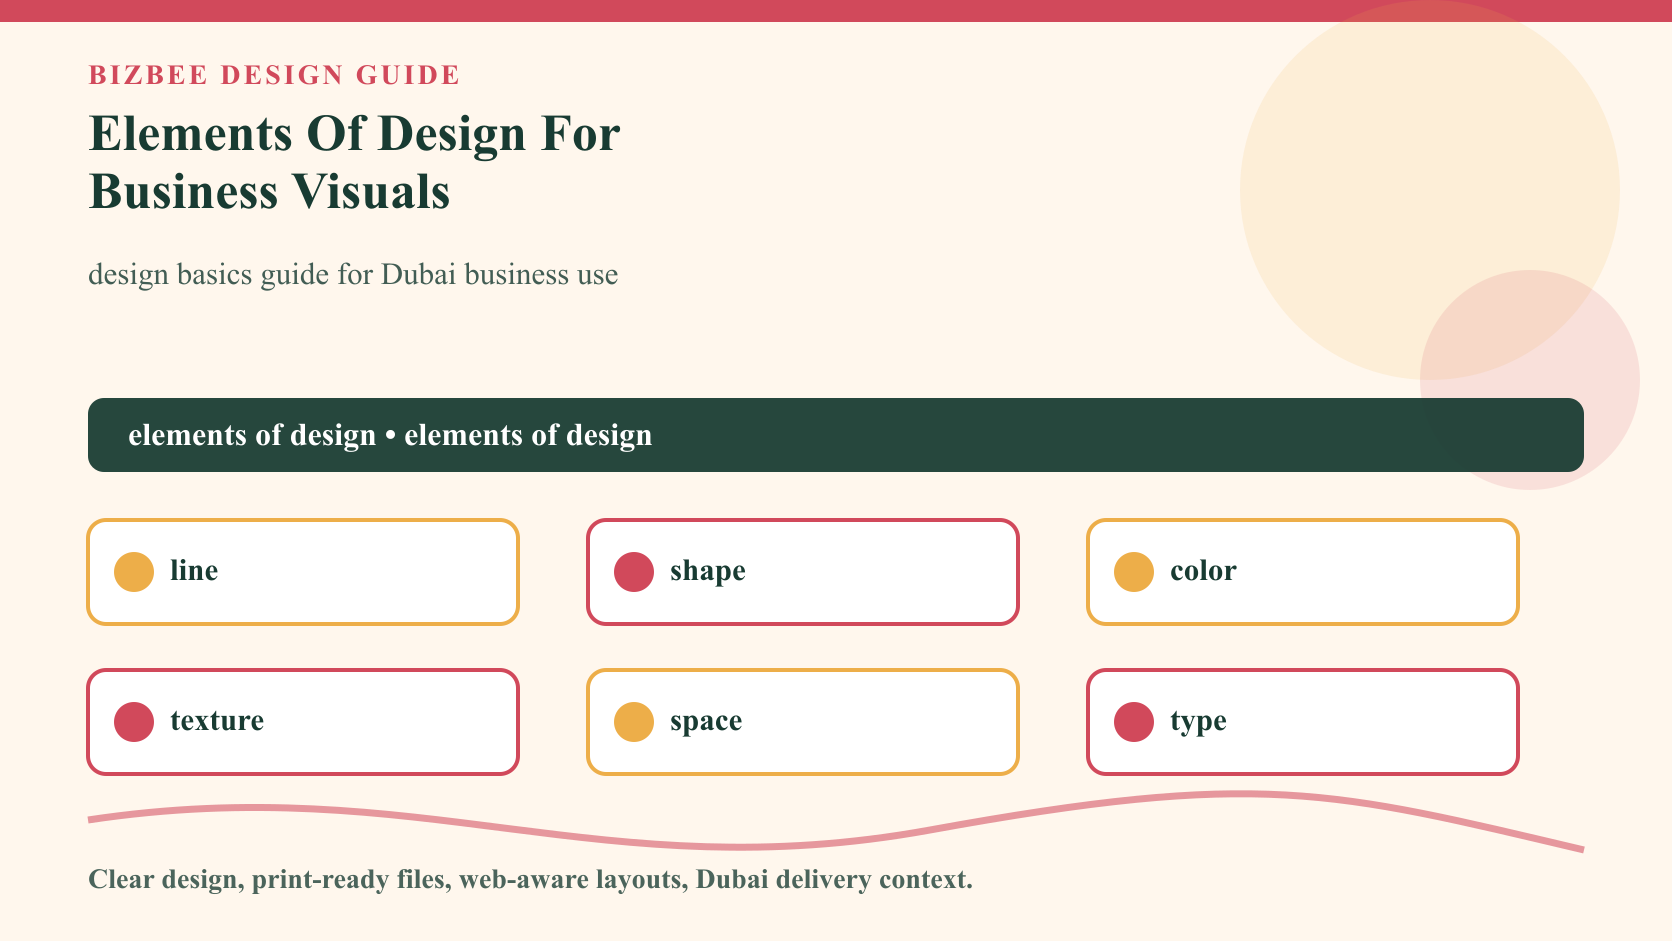Click the subtitle design basics guide for Dubai business use
Viewport: 1672px width, 941px height.
pyautogui.click(x=353, y=275)
